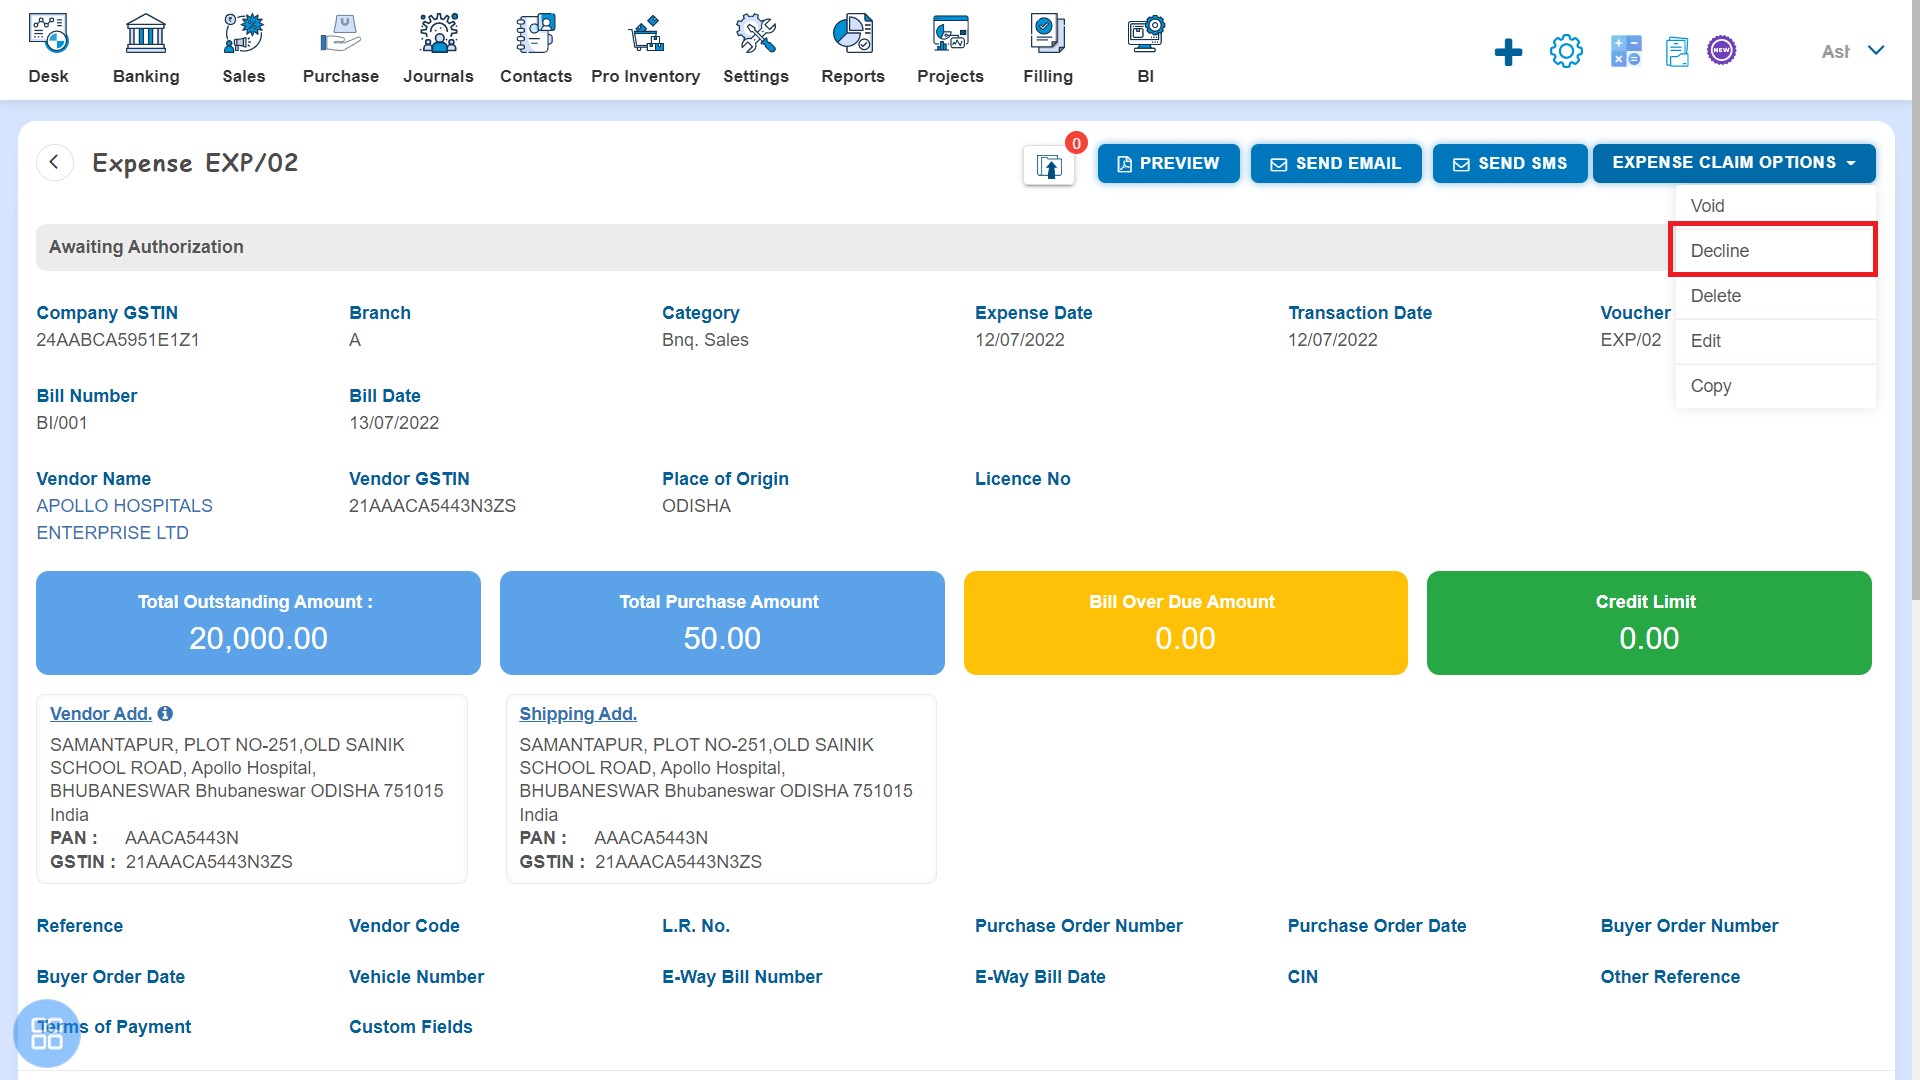Click the Bill Number value BI/001
Viewport: 1920px width, 1080px height.
(62, 423)
